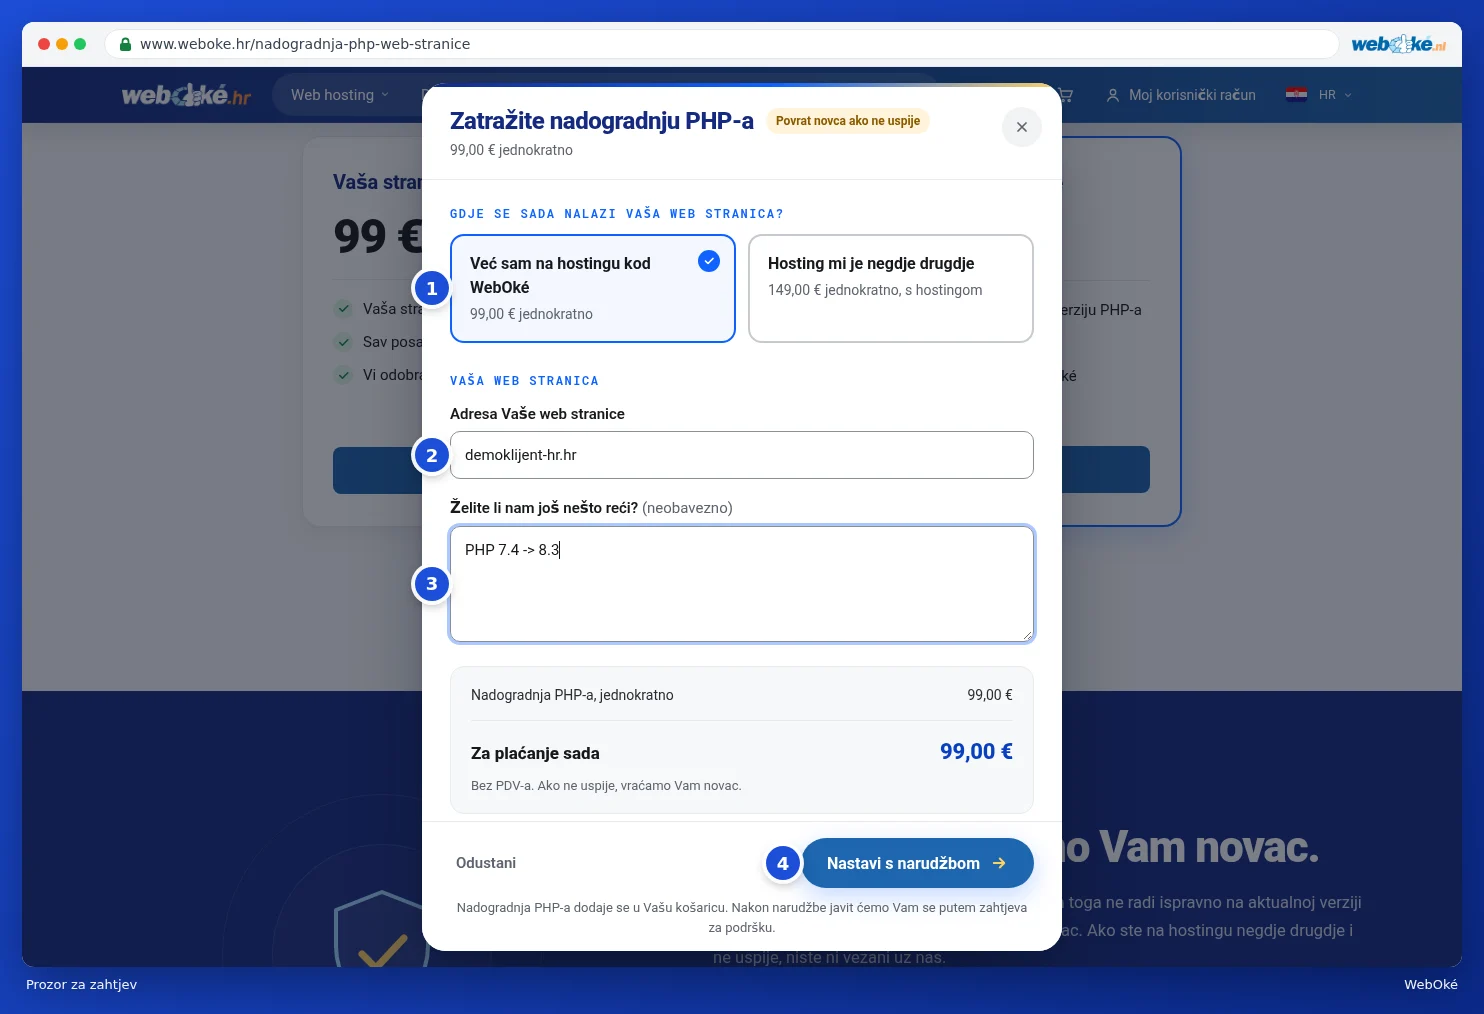Click total price '99,00 €' in blue
This screenshot has width=1484, height=1014.
click(976, 752)
